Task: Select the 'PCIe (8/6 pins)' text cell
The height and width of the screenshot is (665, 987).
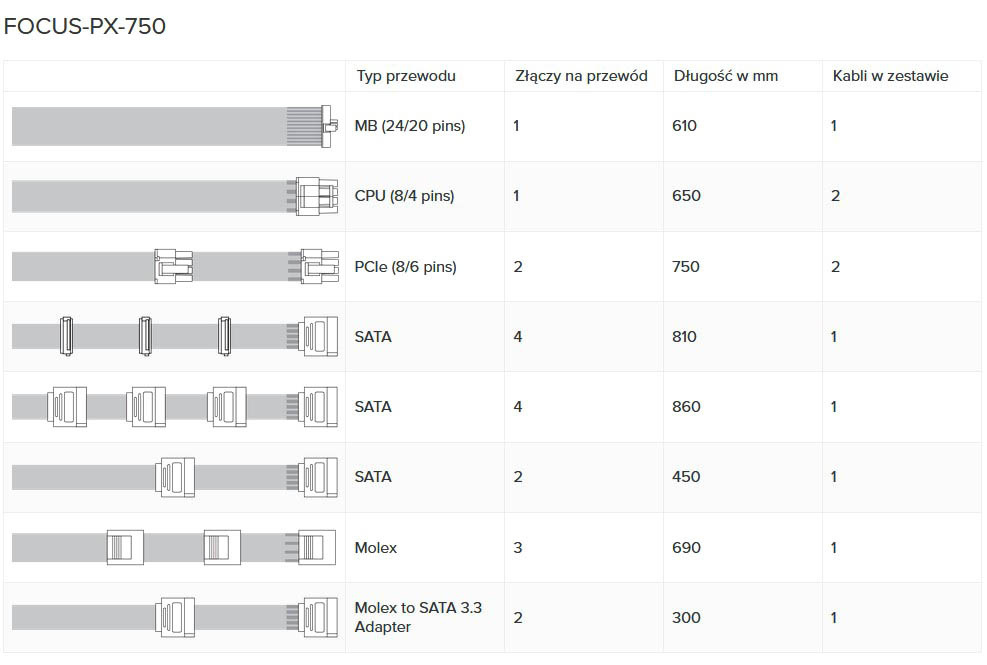Action: pos(405,267)
